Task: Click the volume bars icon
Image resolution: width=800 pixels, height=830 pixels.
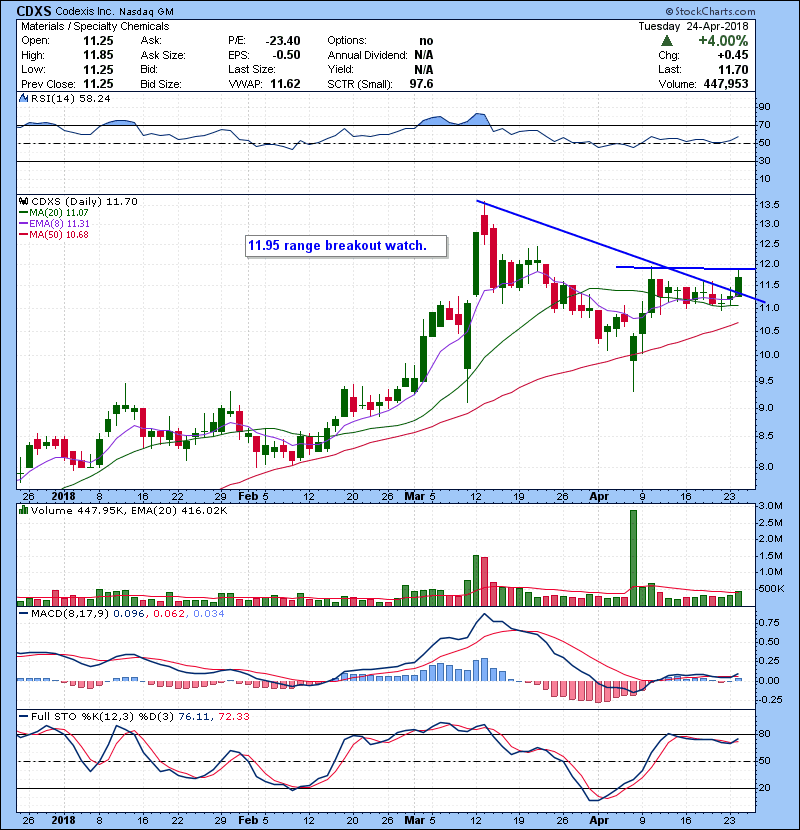Action: [23, 510]
